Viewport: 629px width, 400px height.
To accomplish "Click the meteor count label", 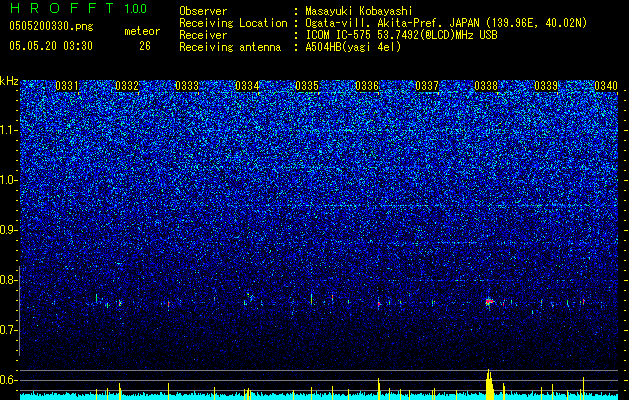I will tap(142, 31).
